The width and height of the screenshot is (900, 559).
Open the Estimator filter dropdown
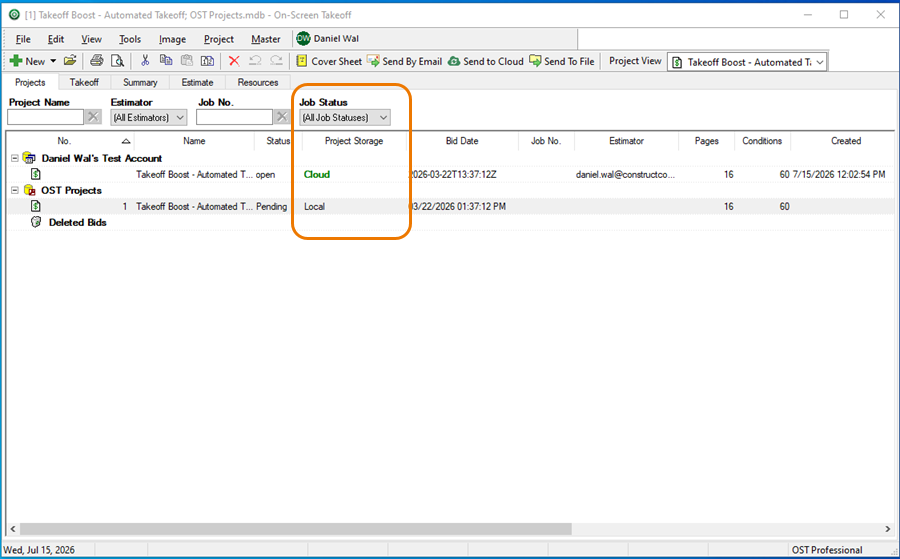point(149,117)
